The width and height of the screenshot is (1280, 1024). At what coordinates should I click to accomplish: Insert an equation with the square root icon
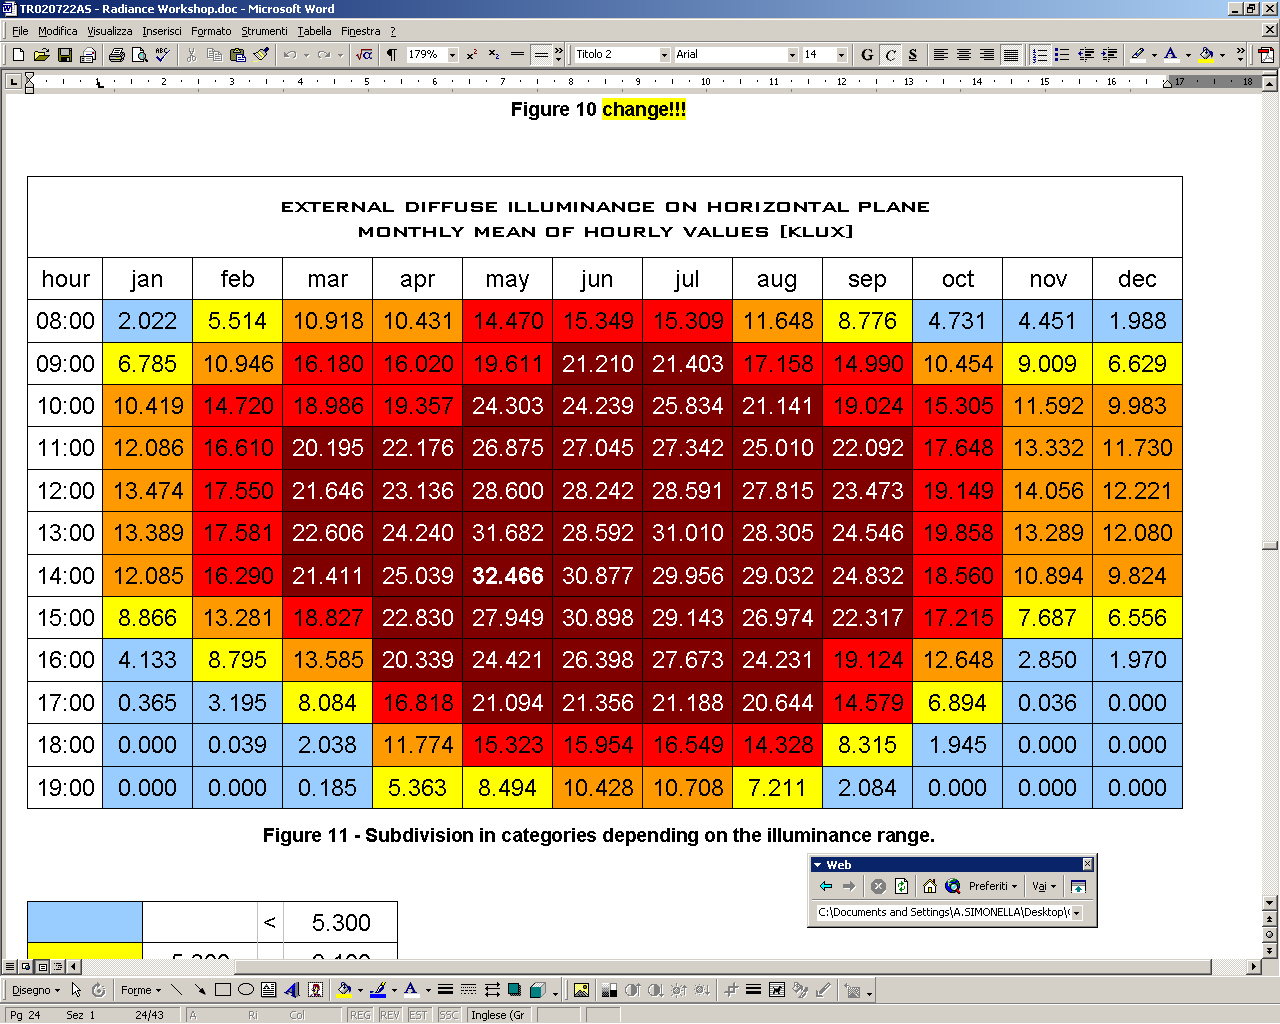click(364, 55)
